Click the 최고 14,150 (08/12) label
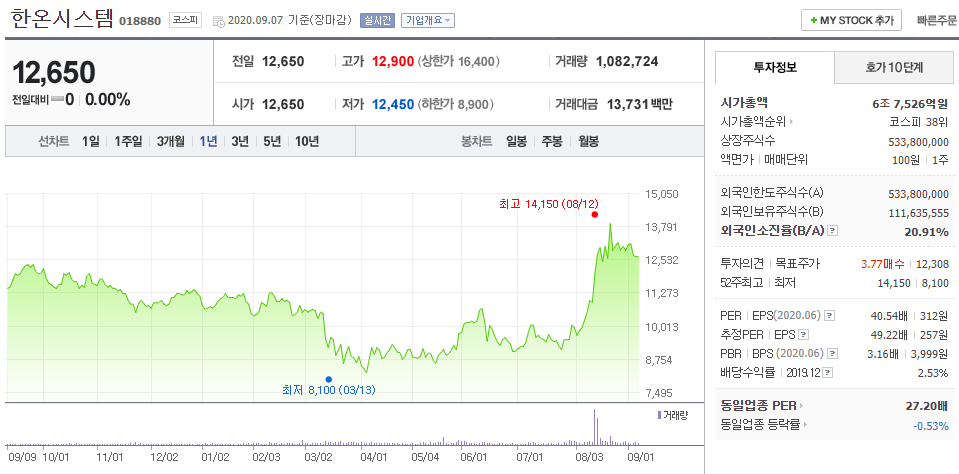This screenshot has width=959, height=474. tap(549, 204)
